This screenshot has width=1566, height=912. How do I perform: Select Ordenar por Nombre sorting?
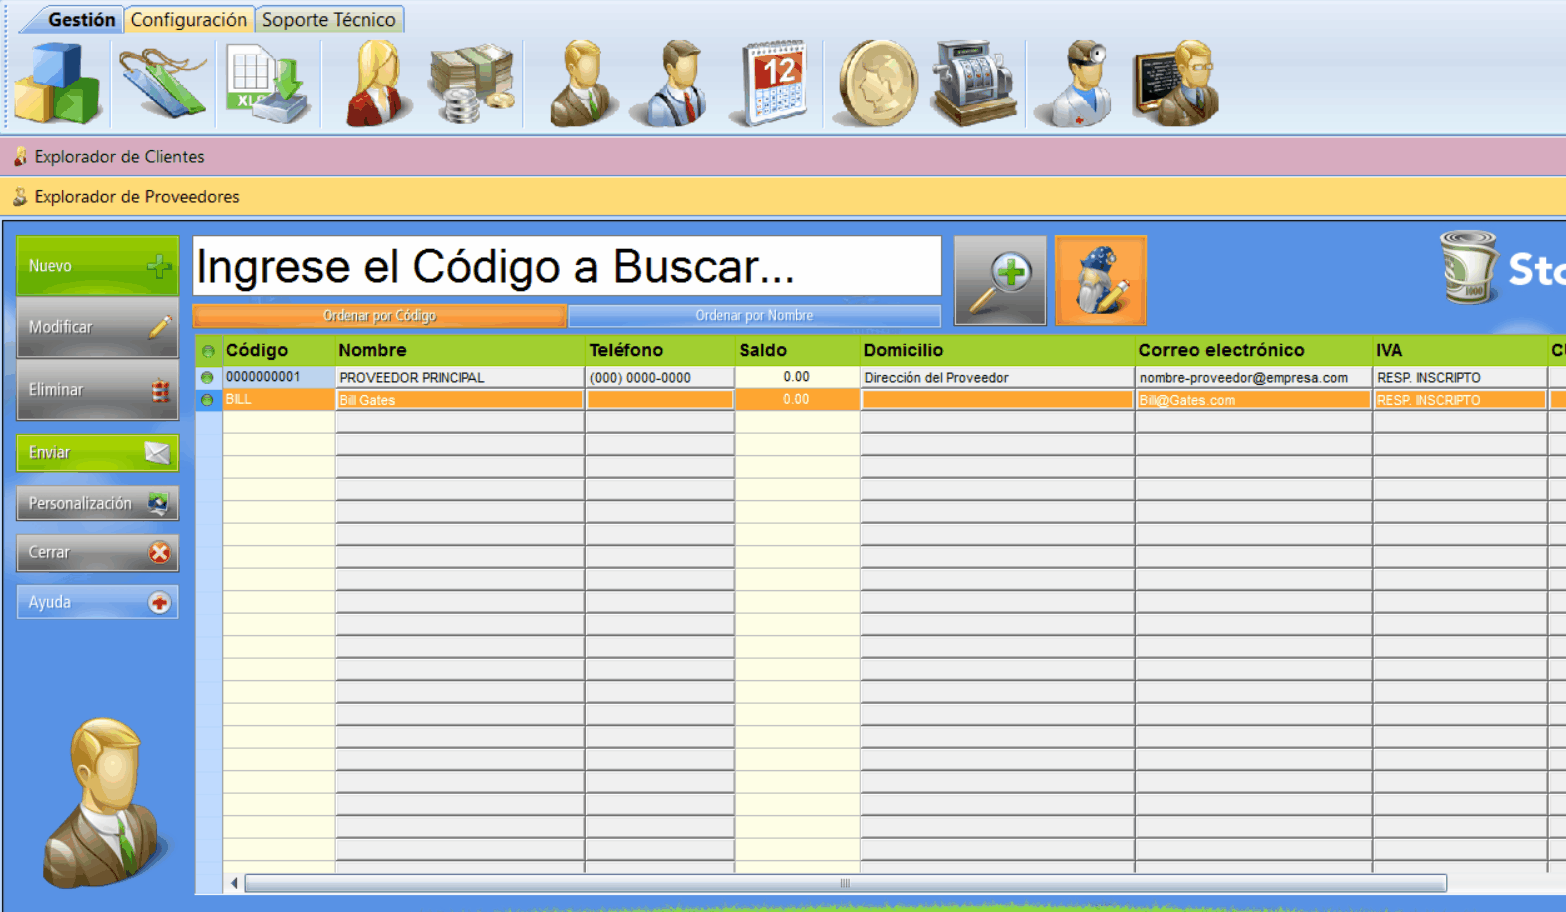coord(754,316)
